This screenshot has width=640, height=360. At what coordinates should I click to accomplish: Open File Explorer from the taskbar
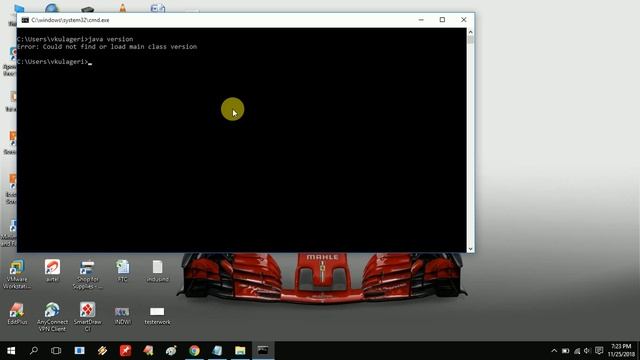[240, 351]
